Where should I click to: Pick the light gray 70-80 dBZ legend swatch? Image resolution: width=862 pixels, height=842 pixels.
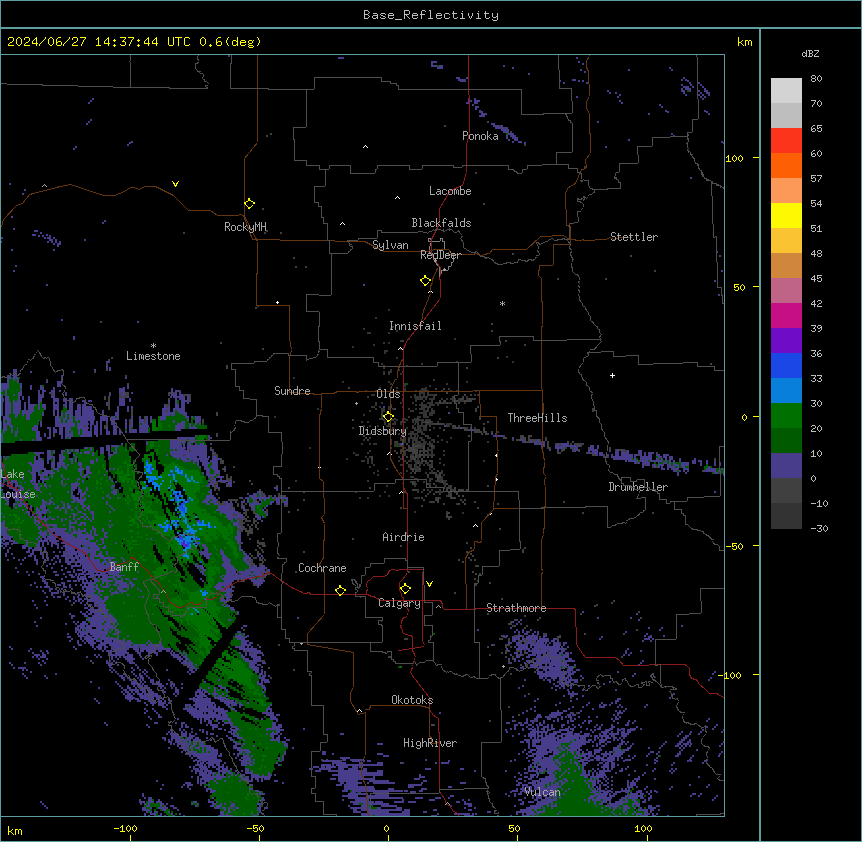click(786, 91)
